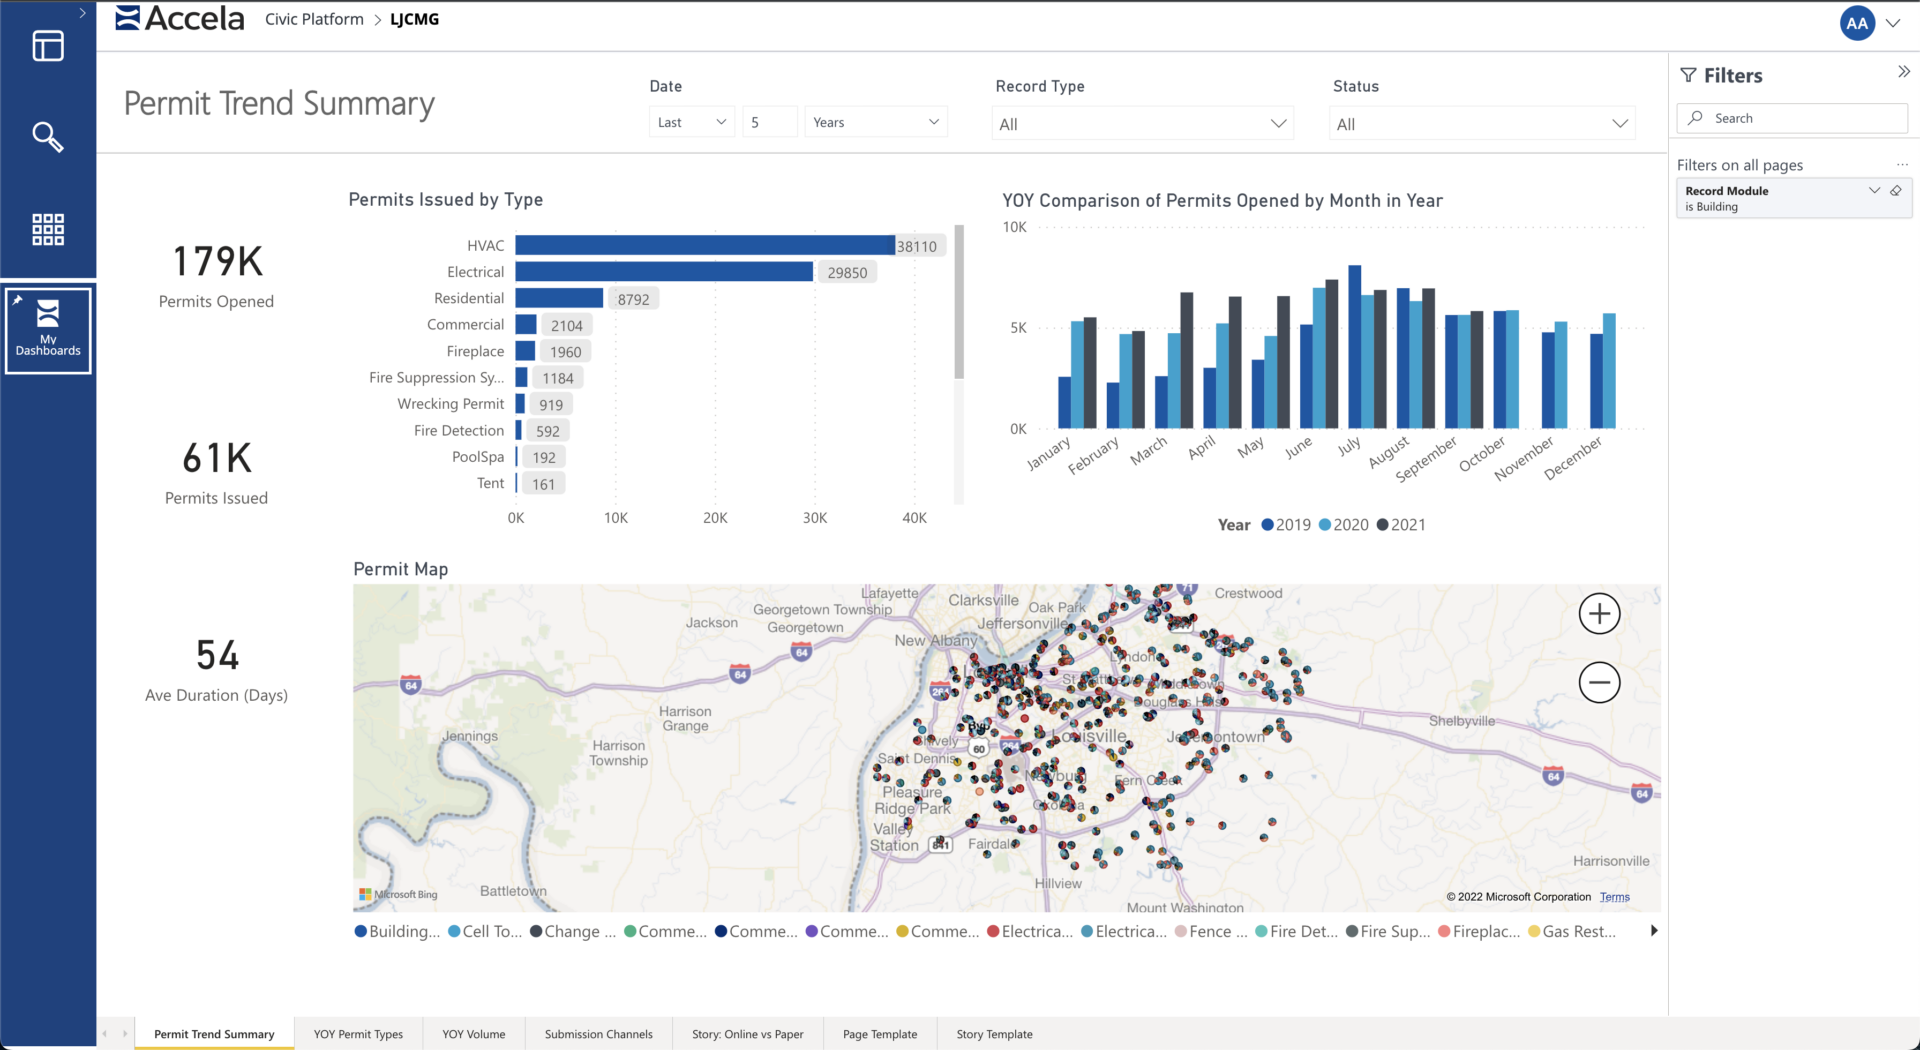Select the dashboard layout icon atop the sidebar

click(x=47, y=46)
